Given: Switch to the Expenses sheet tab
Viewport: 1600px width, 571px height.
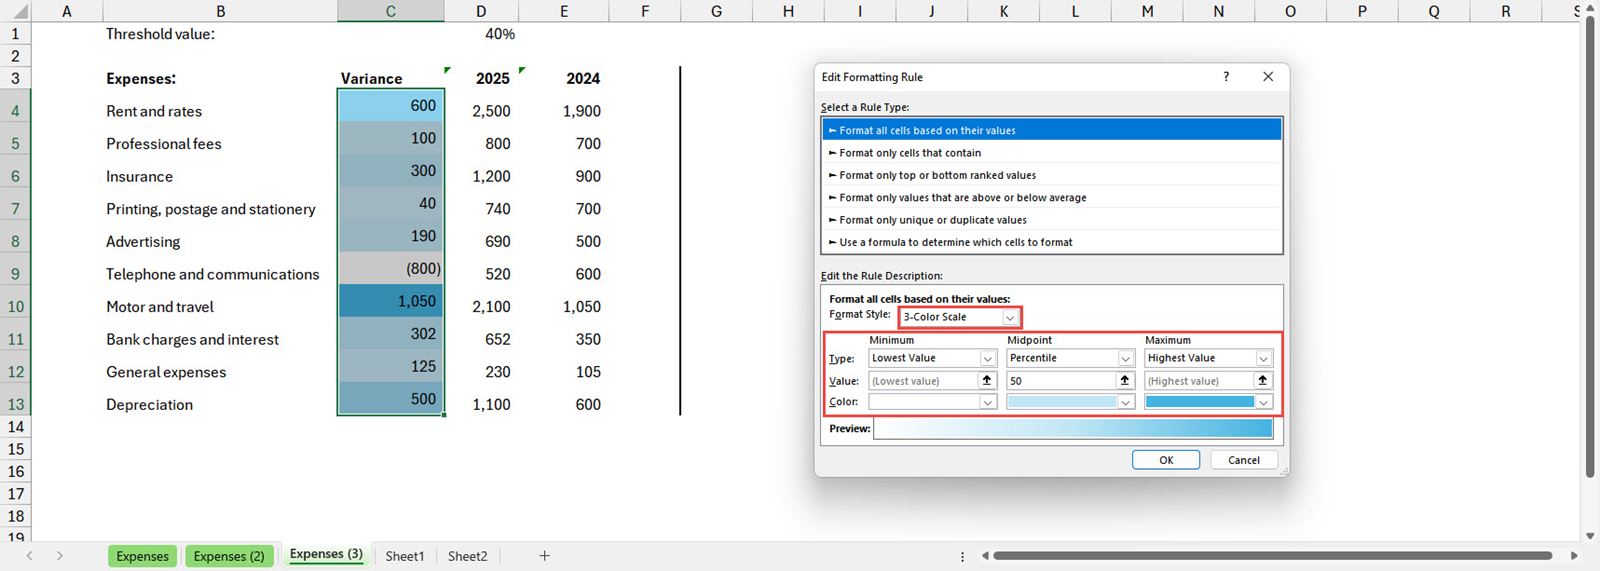Looking at the screenshot, I should (x=143, y=556).
